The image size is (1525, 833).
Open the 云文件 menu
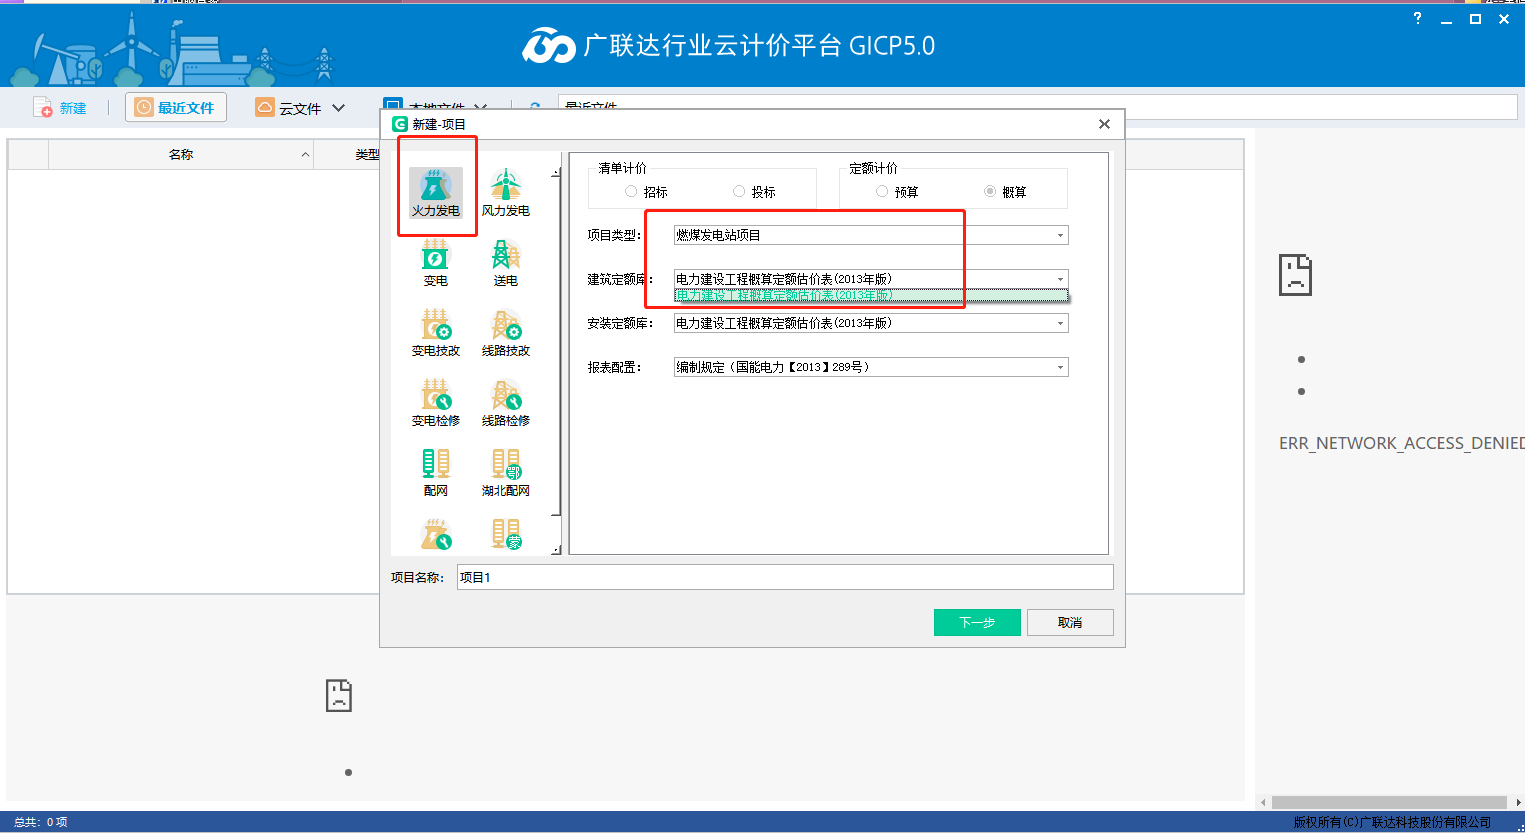coord(299,107)
